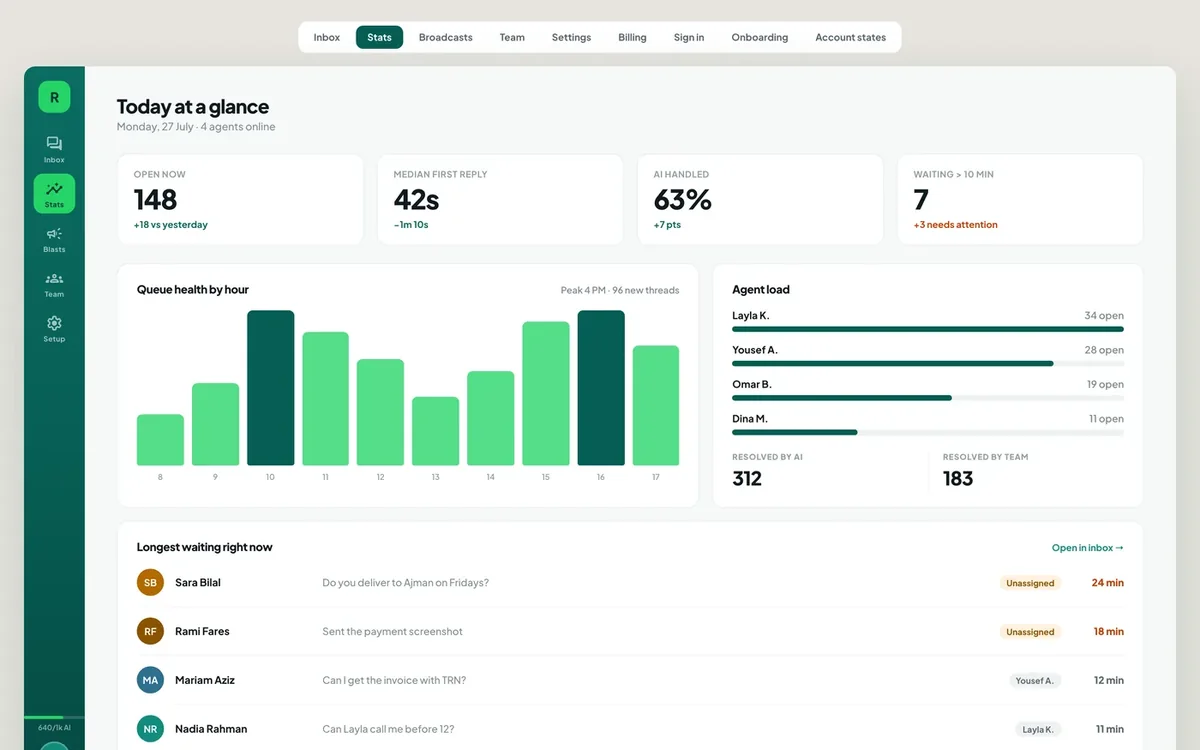Switch to the Inbox tab
The width and height of the screenshot is (1200, 750).
(x=327, y=37)
